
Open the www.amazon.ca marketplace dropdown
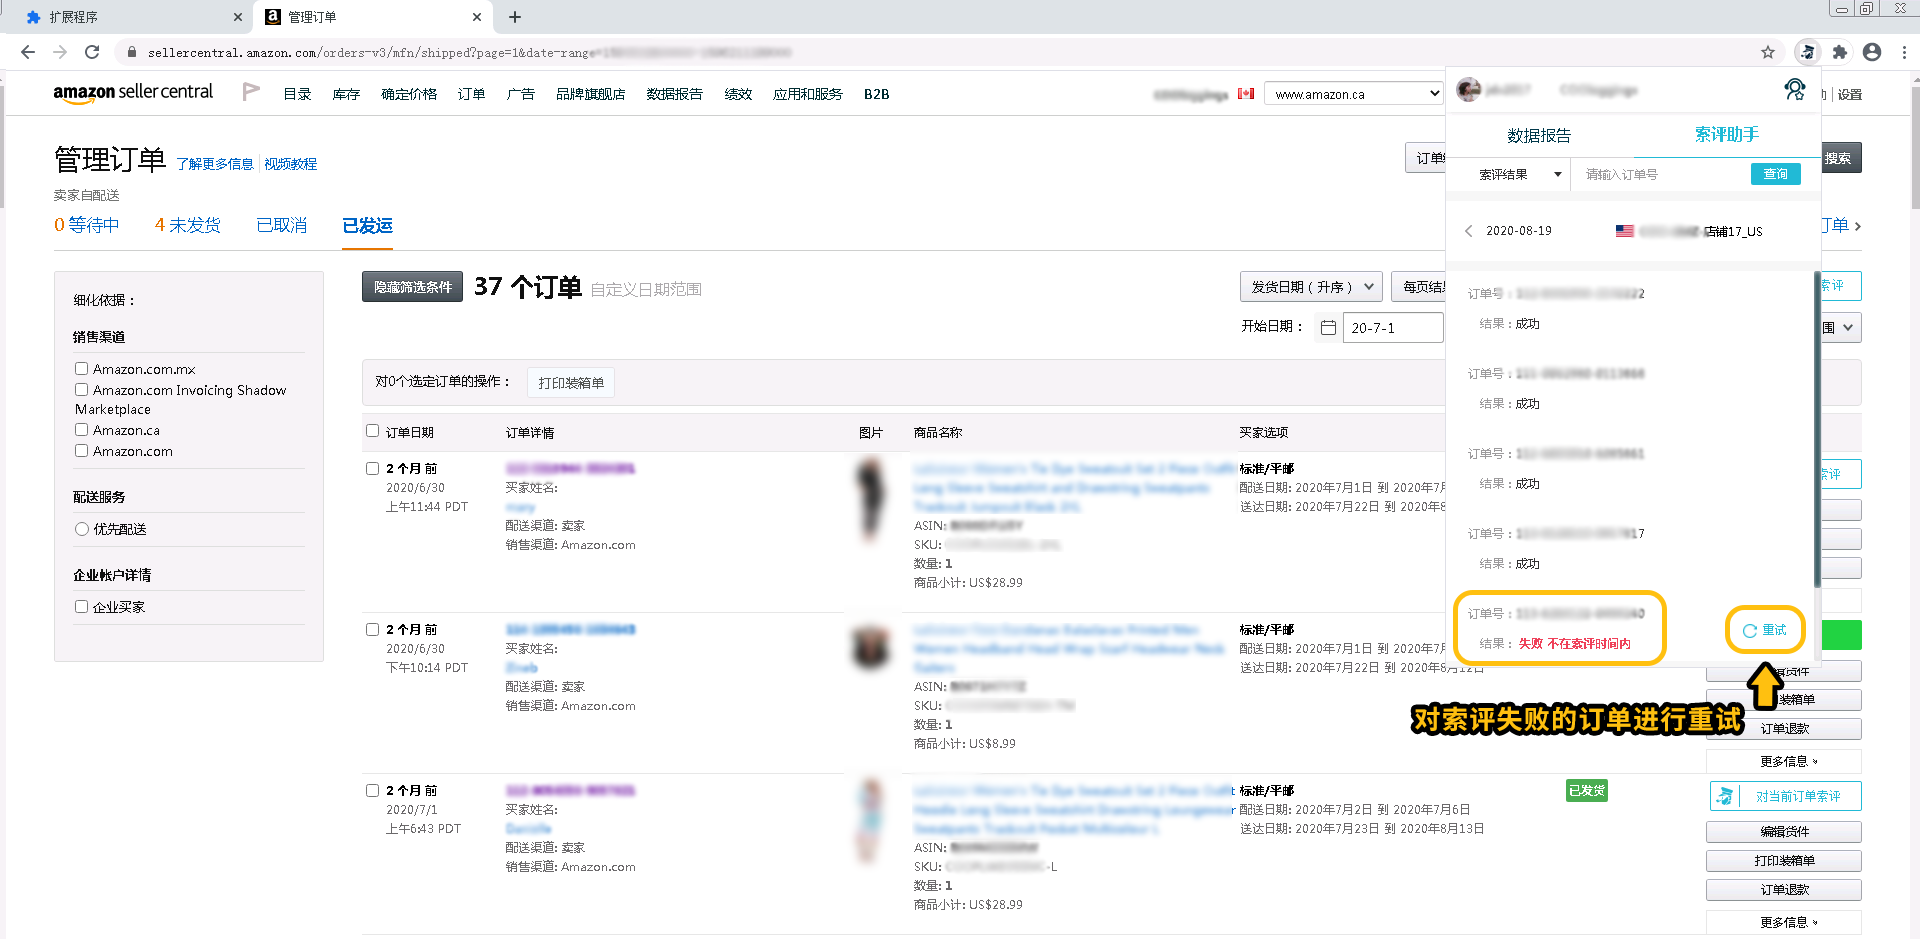[x=1355, y=94]
